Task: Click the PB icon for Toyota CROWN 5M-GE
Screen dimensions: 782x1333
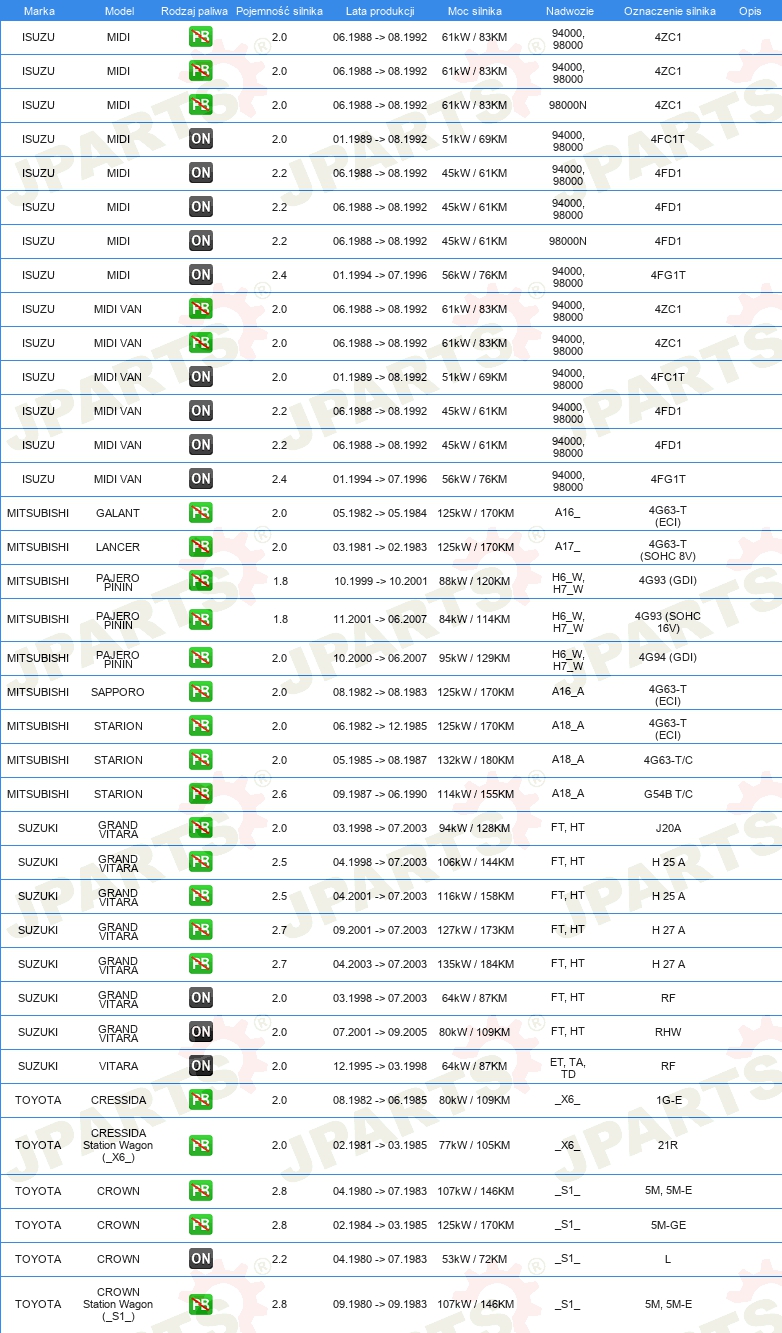Action: tap(201, 1225)
